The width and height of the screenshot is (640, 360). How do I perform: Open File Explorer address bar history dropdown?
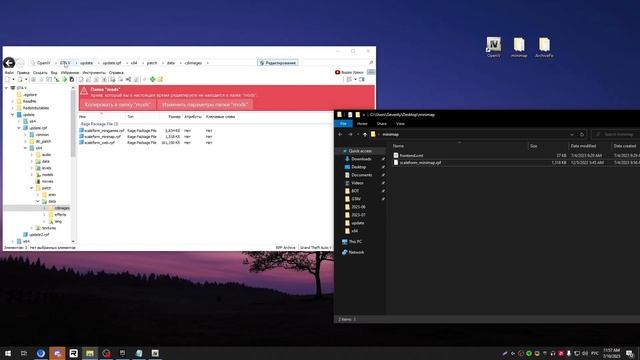tap(572, 134)
